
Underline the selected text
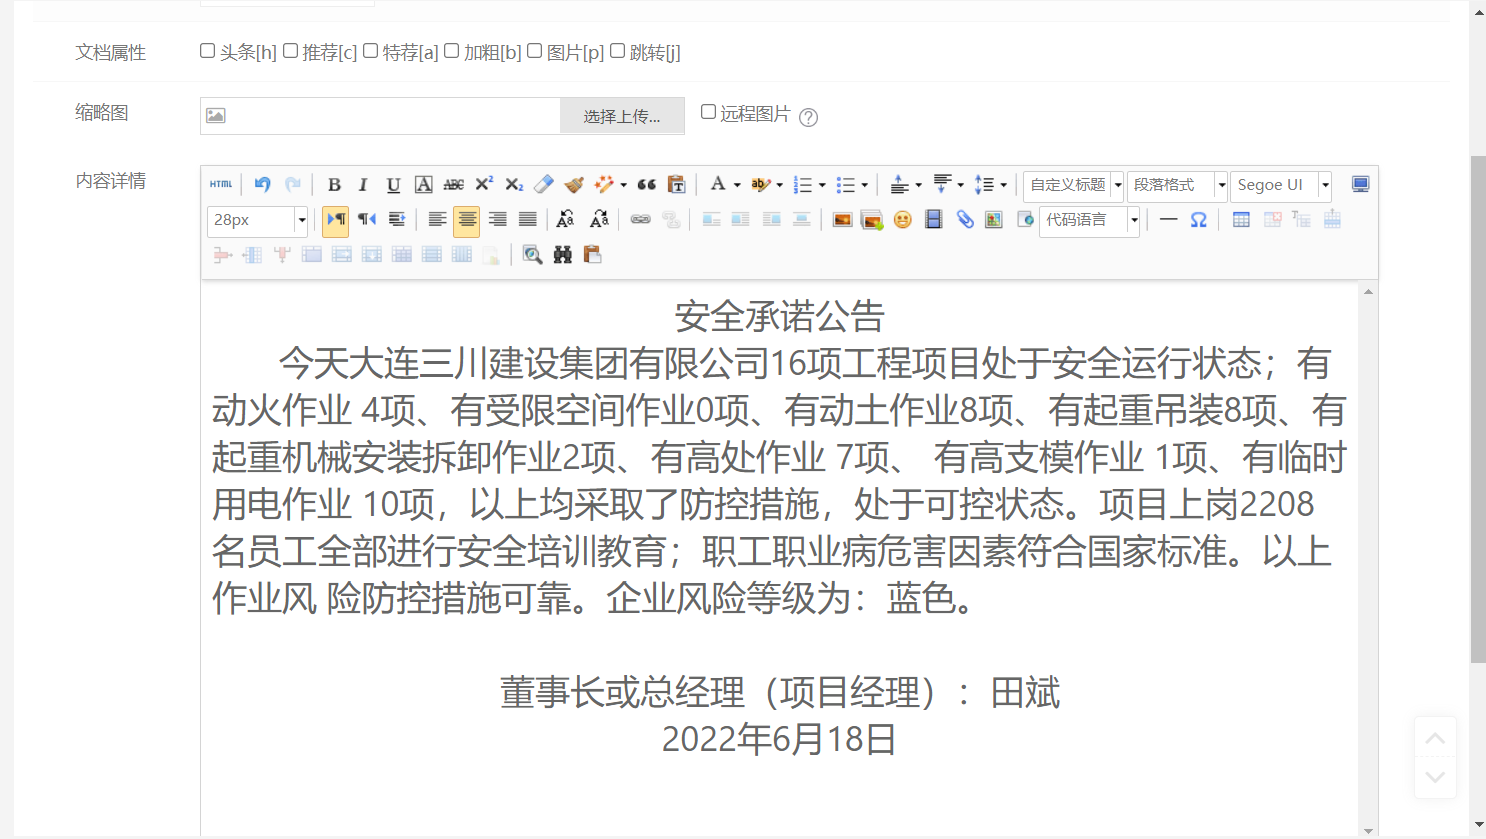[393, 185]
